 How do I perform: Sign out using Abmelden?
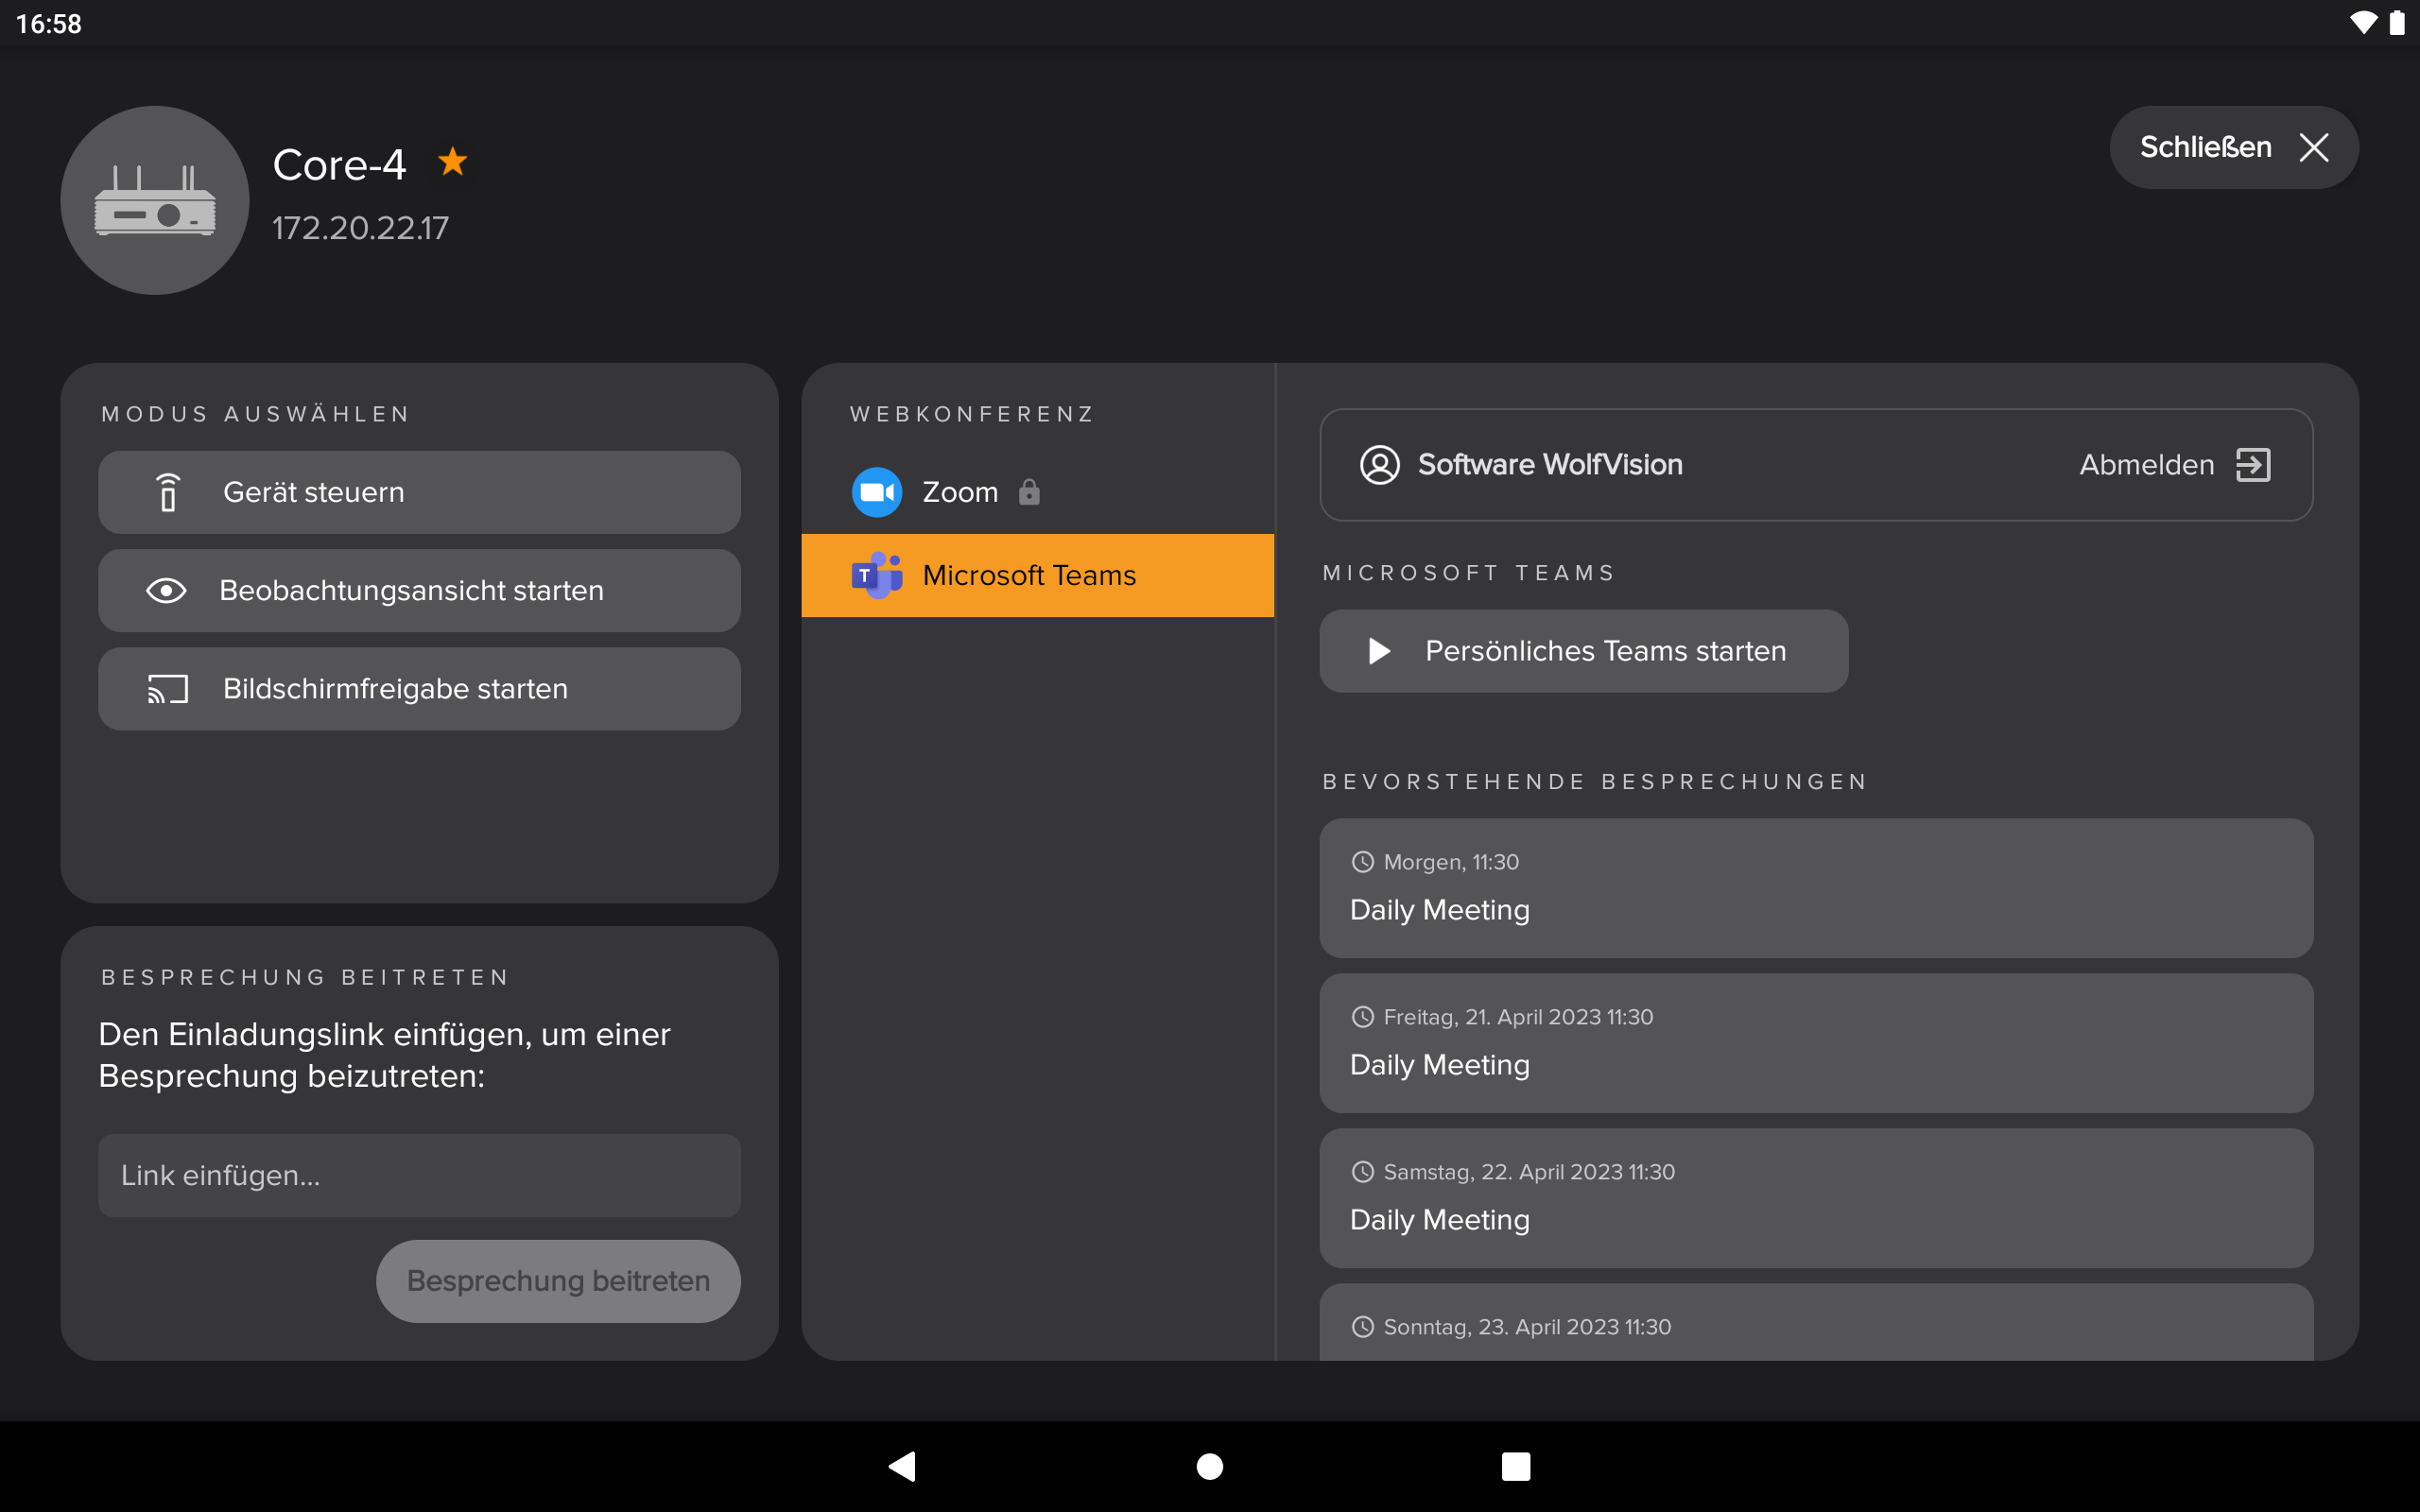pos(2174,465)
